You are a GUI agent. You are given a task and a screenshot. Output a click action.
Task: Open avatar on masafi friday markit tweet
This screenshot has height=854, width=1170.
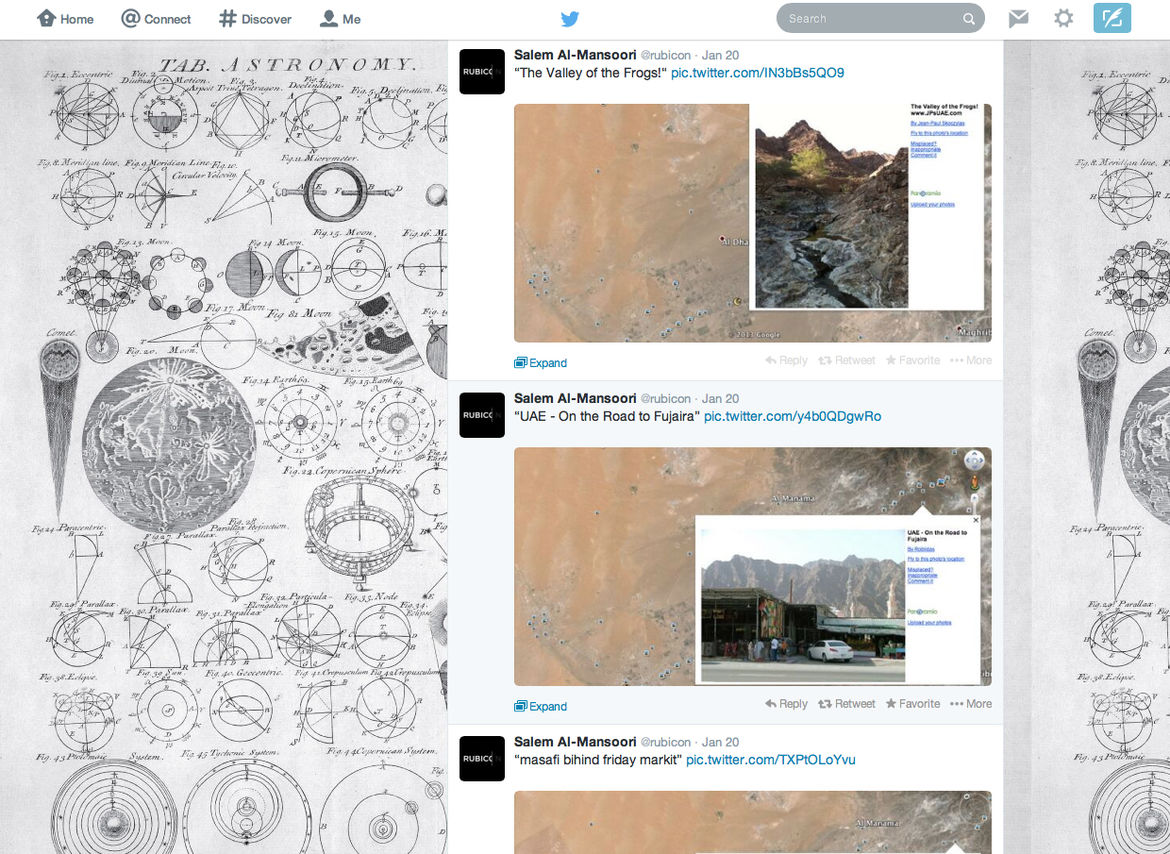482,758
